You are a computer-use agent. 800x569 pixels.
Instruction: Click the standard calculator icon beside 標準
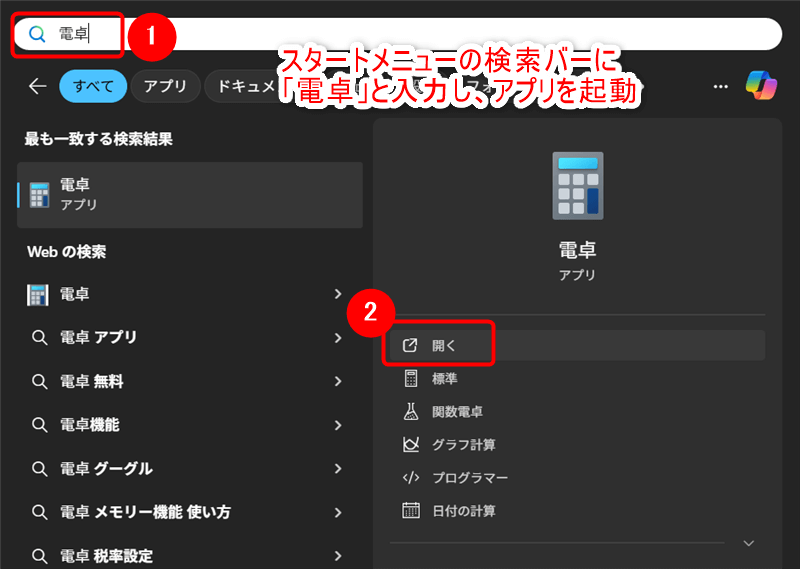411,379
